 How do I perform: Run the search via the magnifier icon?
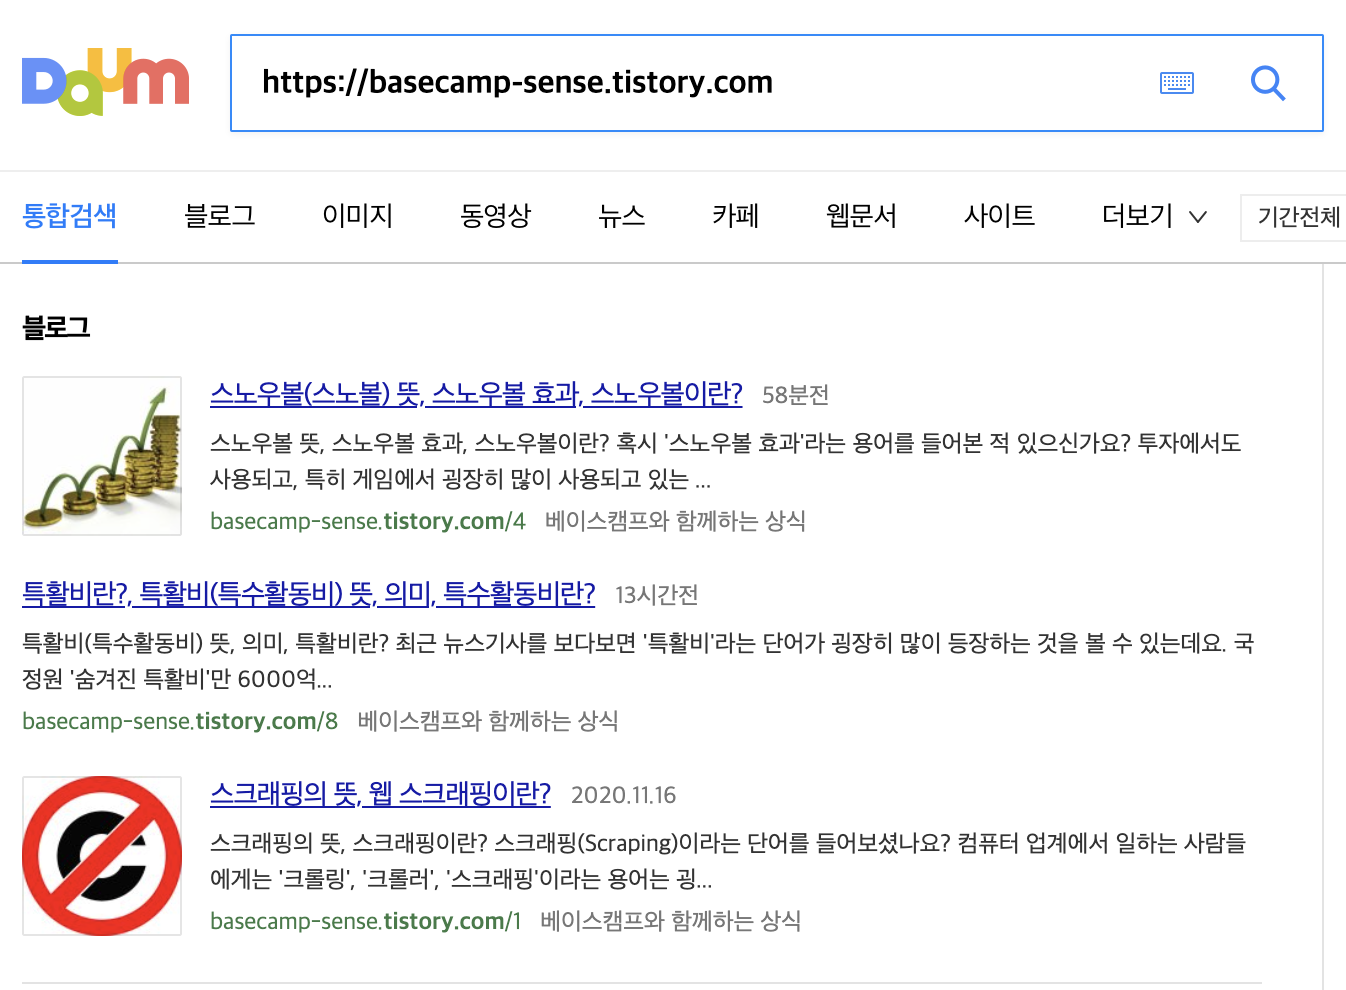pos(1268,82)
